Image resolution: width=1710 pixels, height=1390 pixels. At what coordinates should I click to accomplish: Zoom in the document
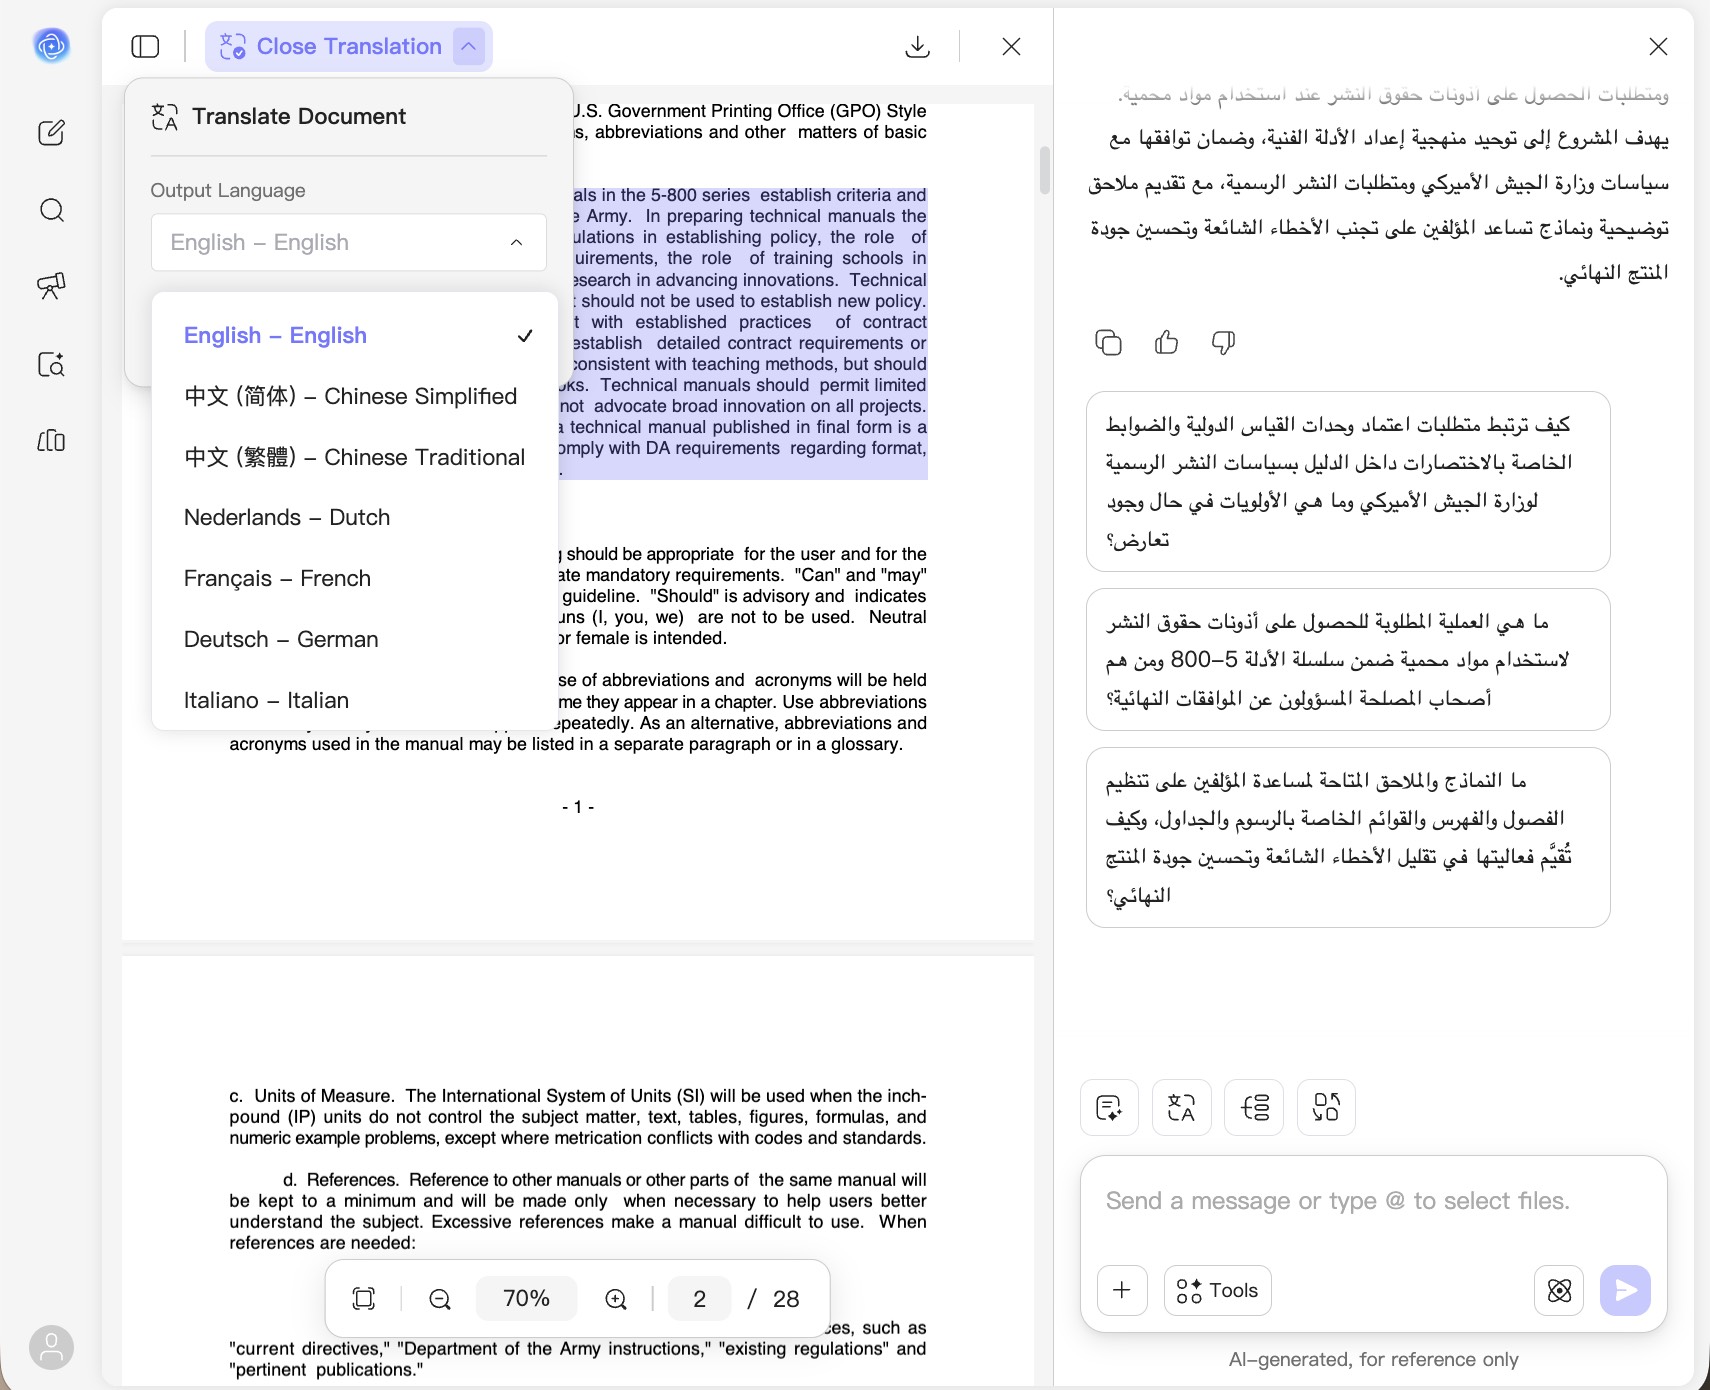pyautogui.click(x=616, y=1298)
